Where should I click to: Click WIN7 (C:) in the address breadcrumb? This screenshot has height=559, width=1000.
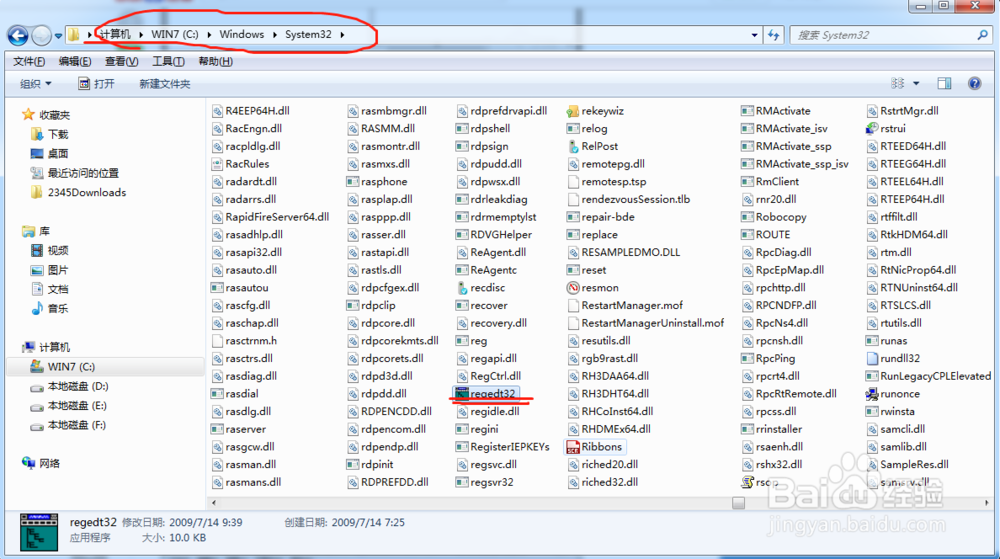click(x=175, y=34)
